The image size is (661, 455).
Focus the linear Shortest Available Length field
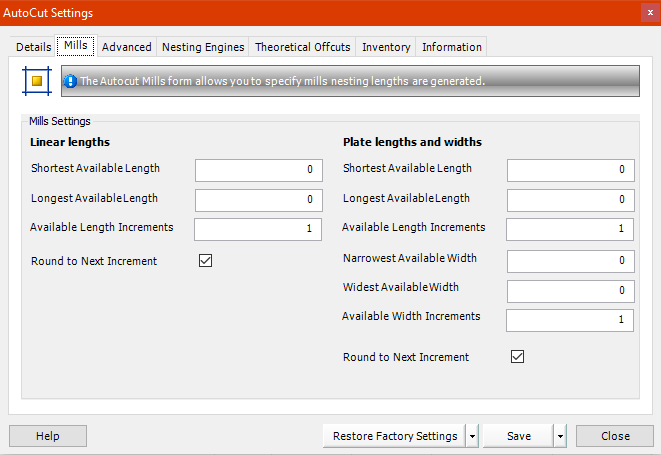pyautogui.click(x=259, y=170)
